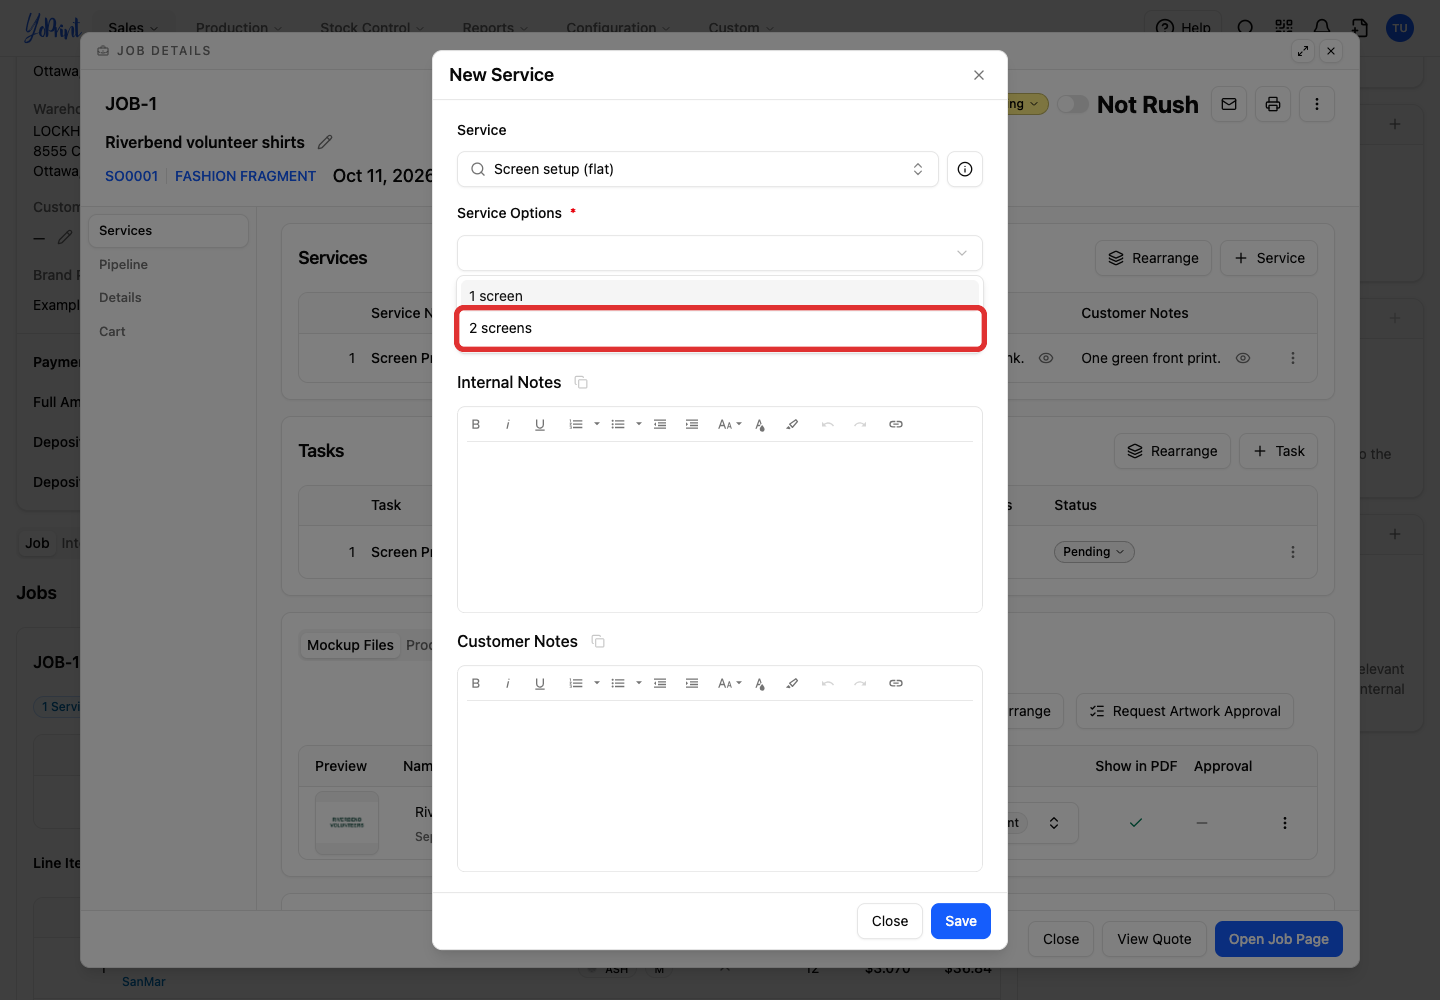Screen dimensions: 1440x1000
Task: Open service info icon next to Service field
Action: (965, 169)
